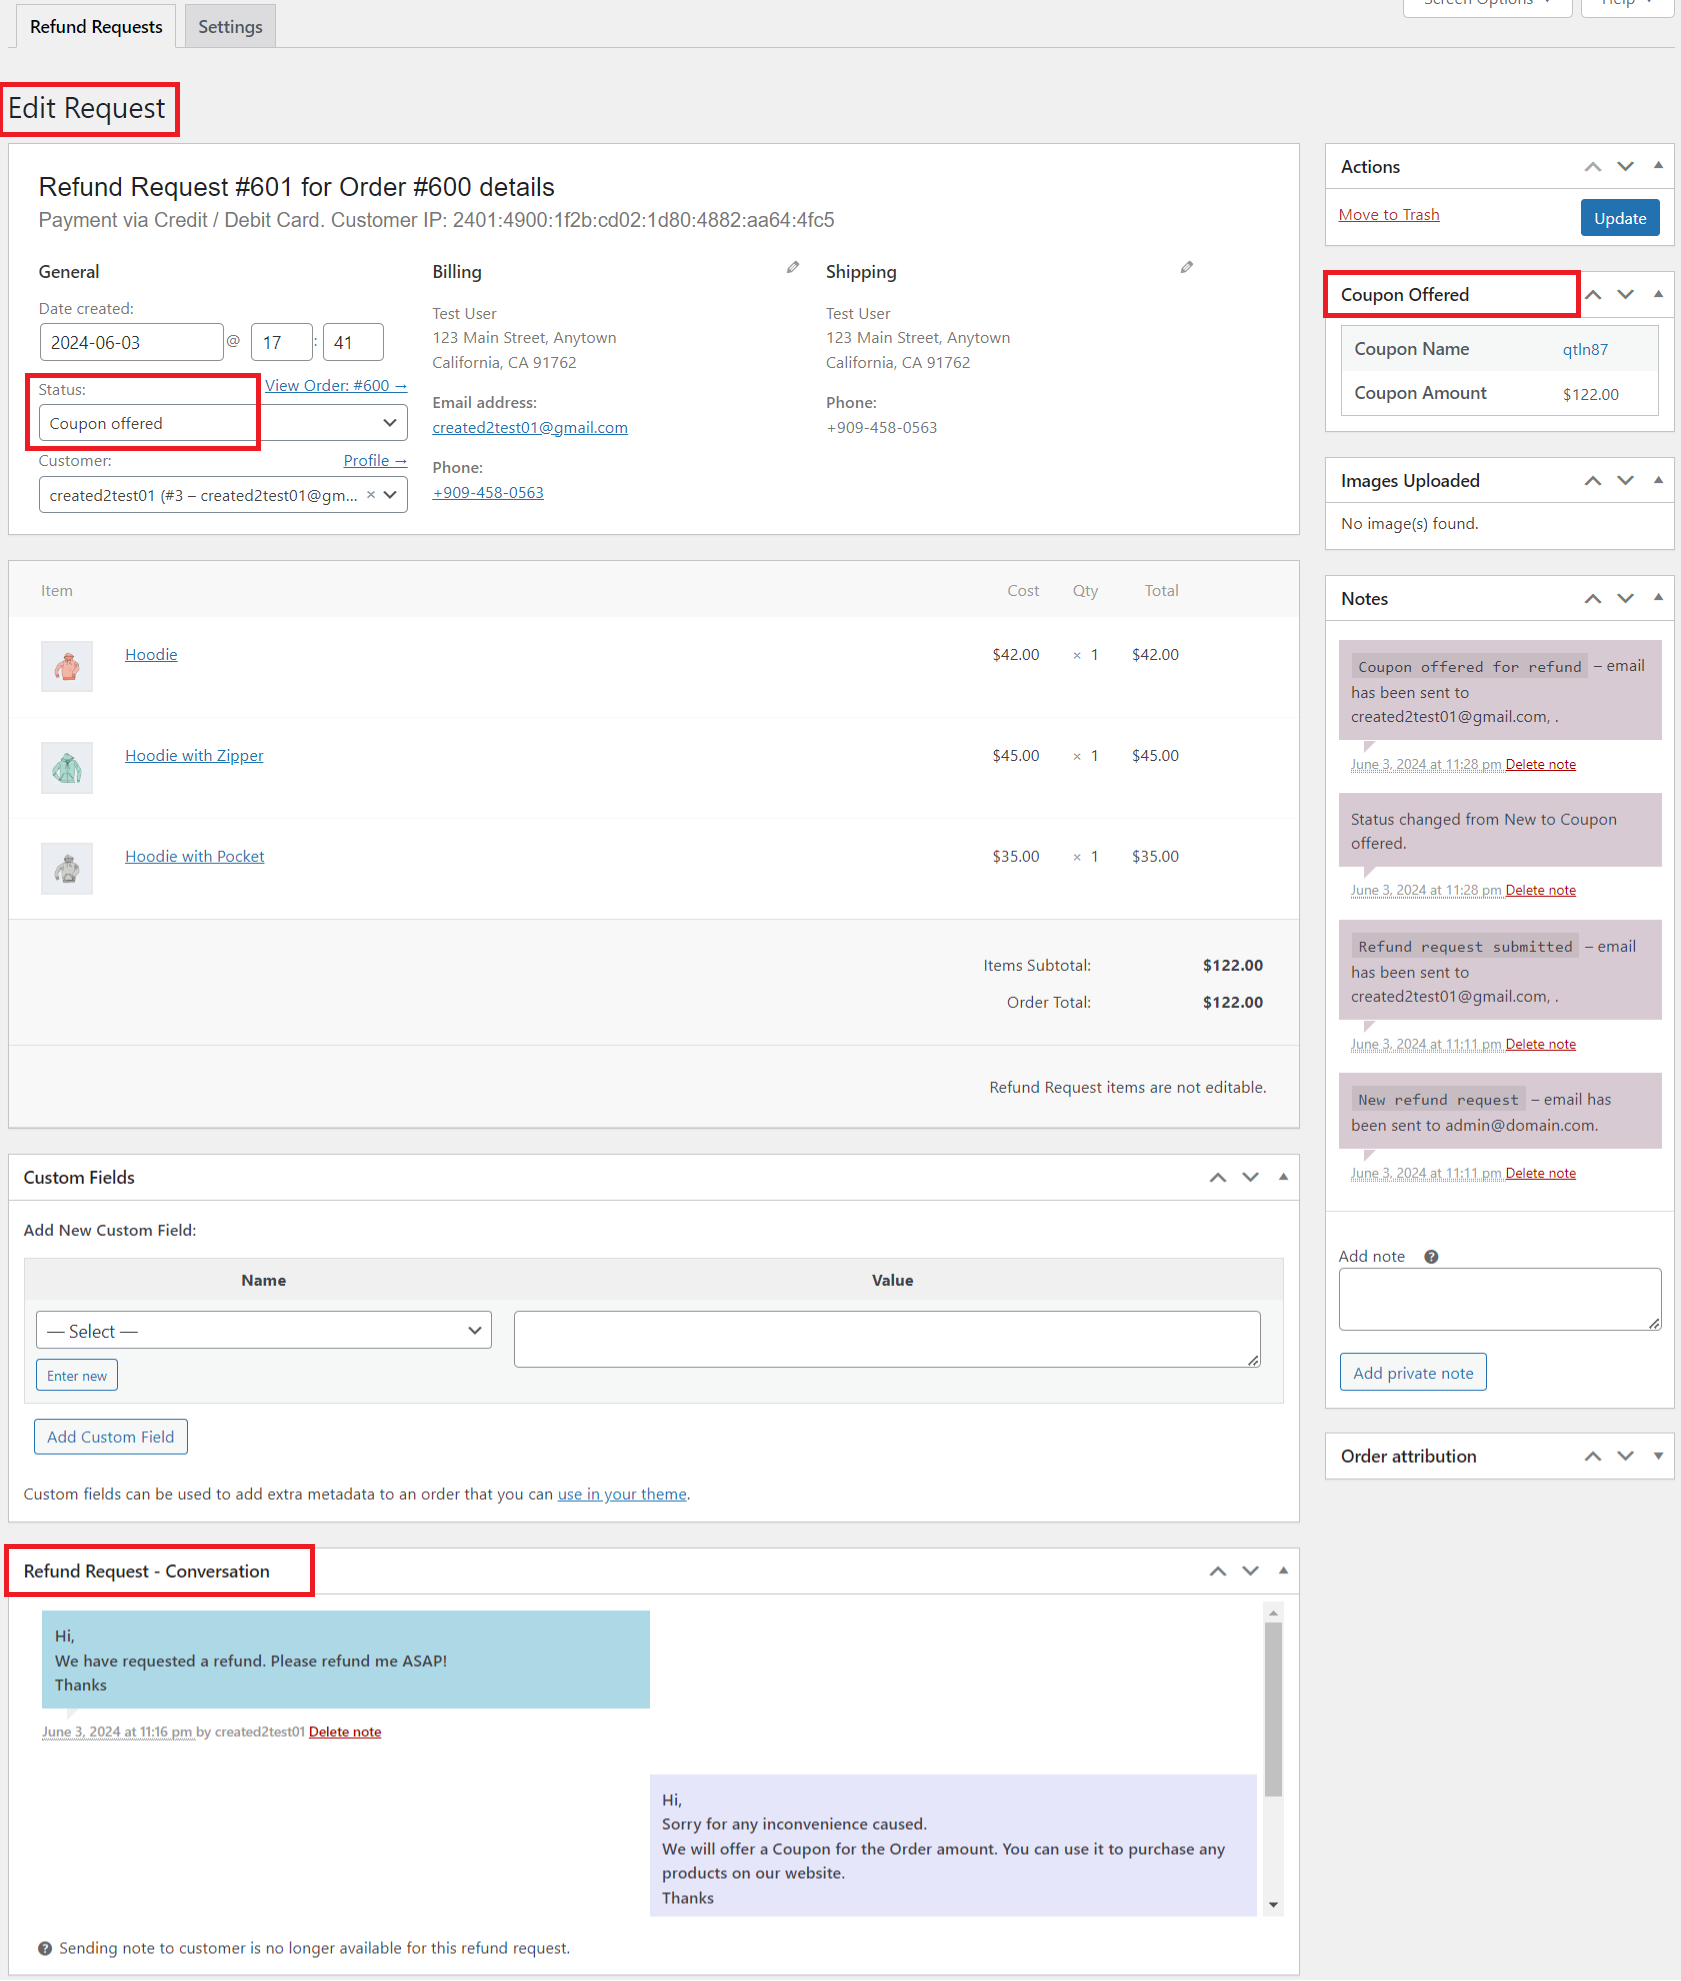Click the Hoodie product thumbnail
Screen dimensions: 1681x1981
[66, 666]
